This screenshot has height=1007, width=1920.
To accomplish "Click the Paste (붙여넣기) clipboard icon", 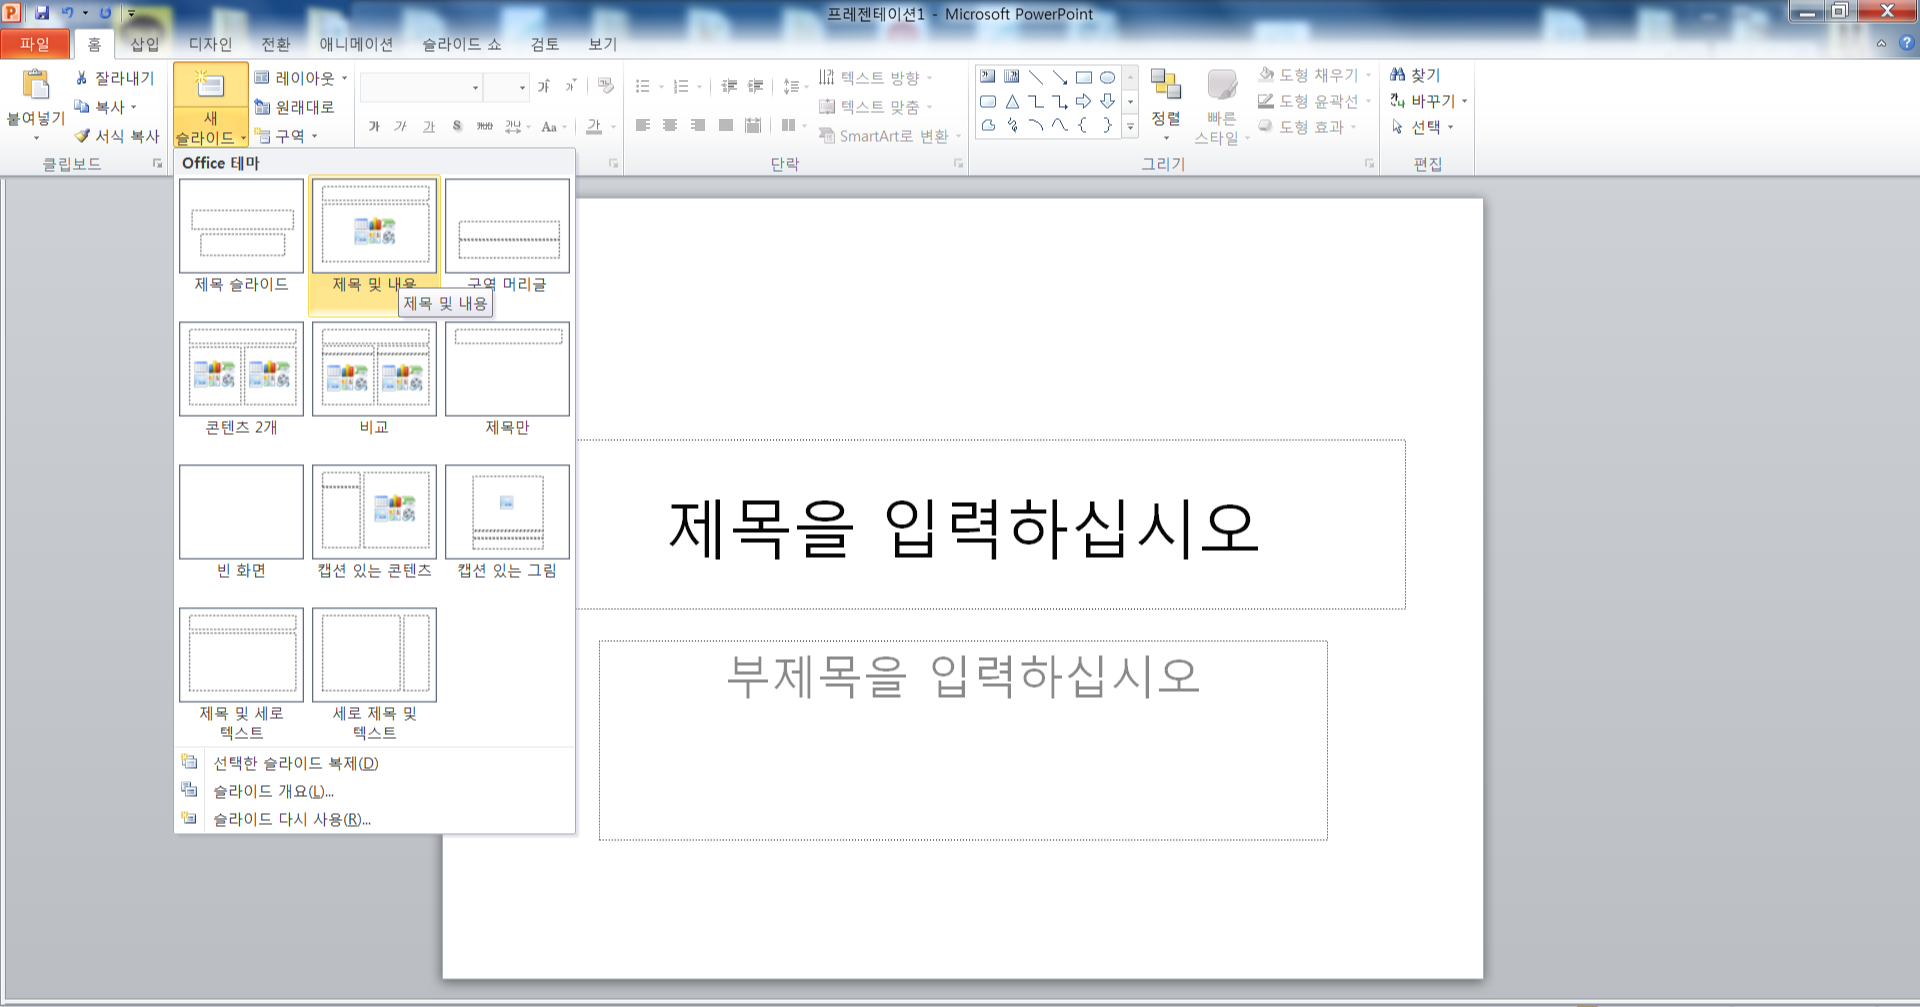I will coord(36,86).
